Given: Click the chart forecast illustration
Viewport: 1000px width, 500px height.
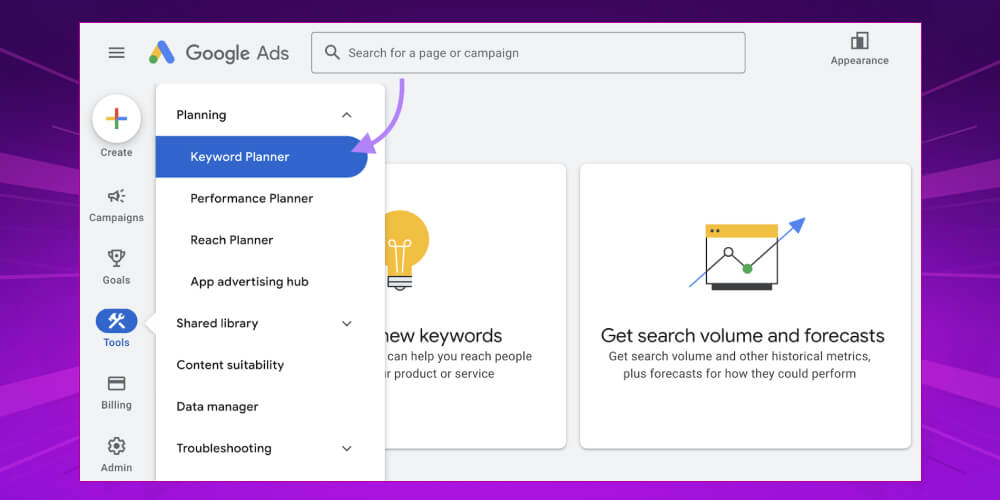Looking at the screenshot, I should (745, 254).
